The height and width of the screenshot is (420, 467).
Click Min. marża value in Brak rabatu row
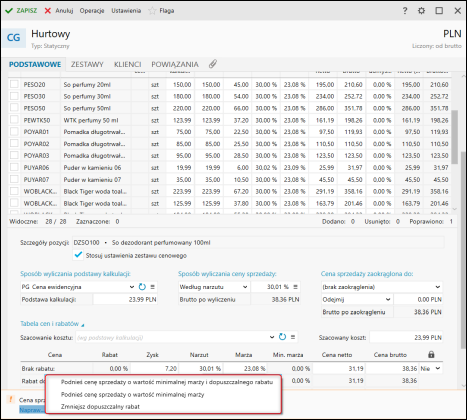290,368
